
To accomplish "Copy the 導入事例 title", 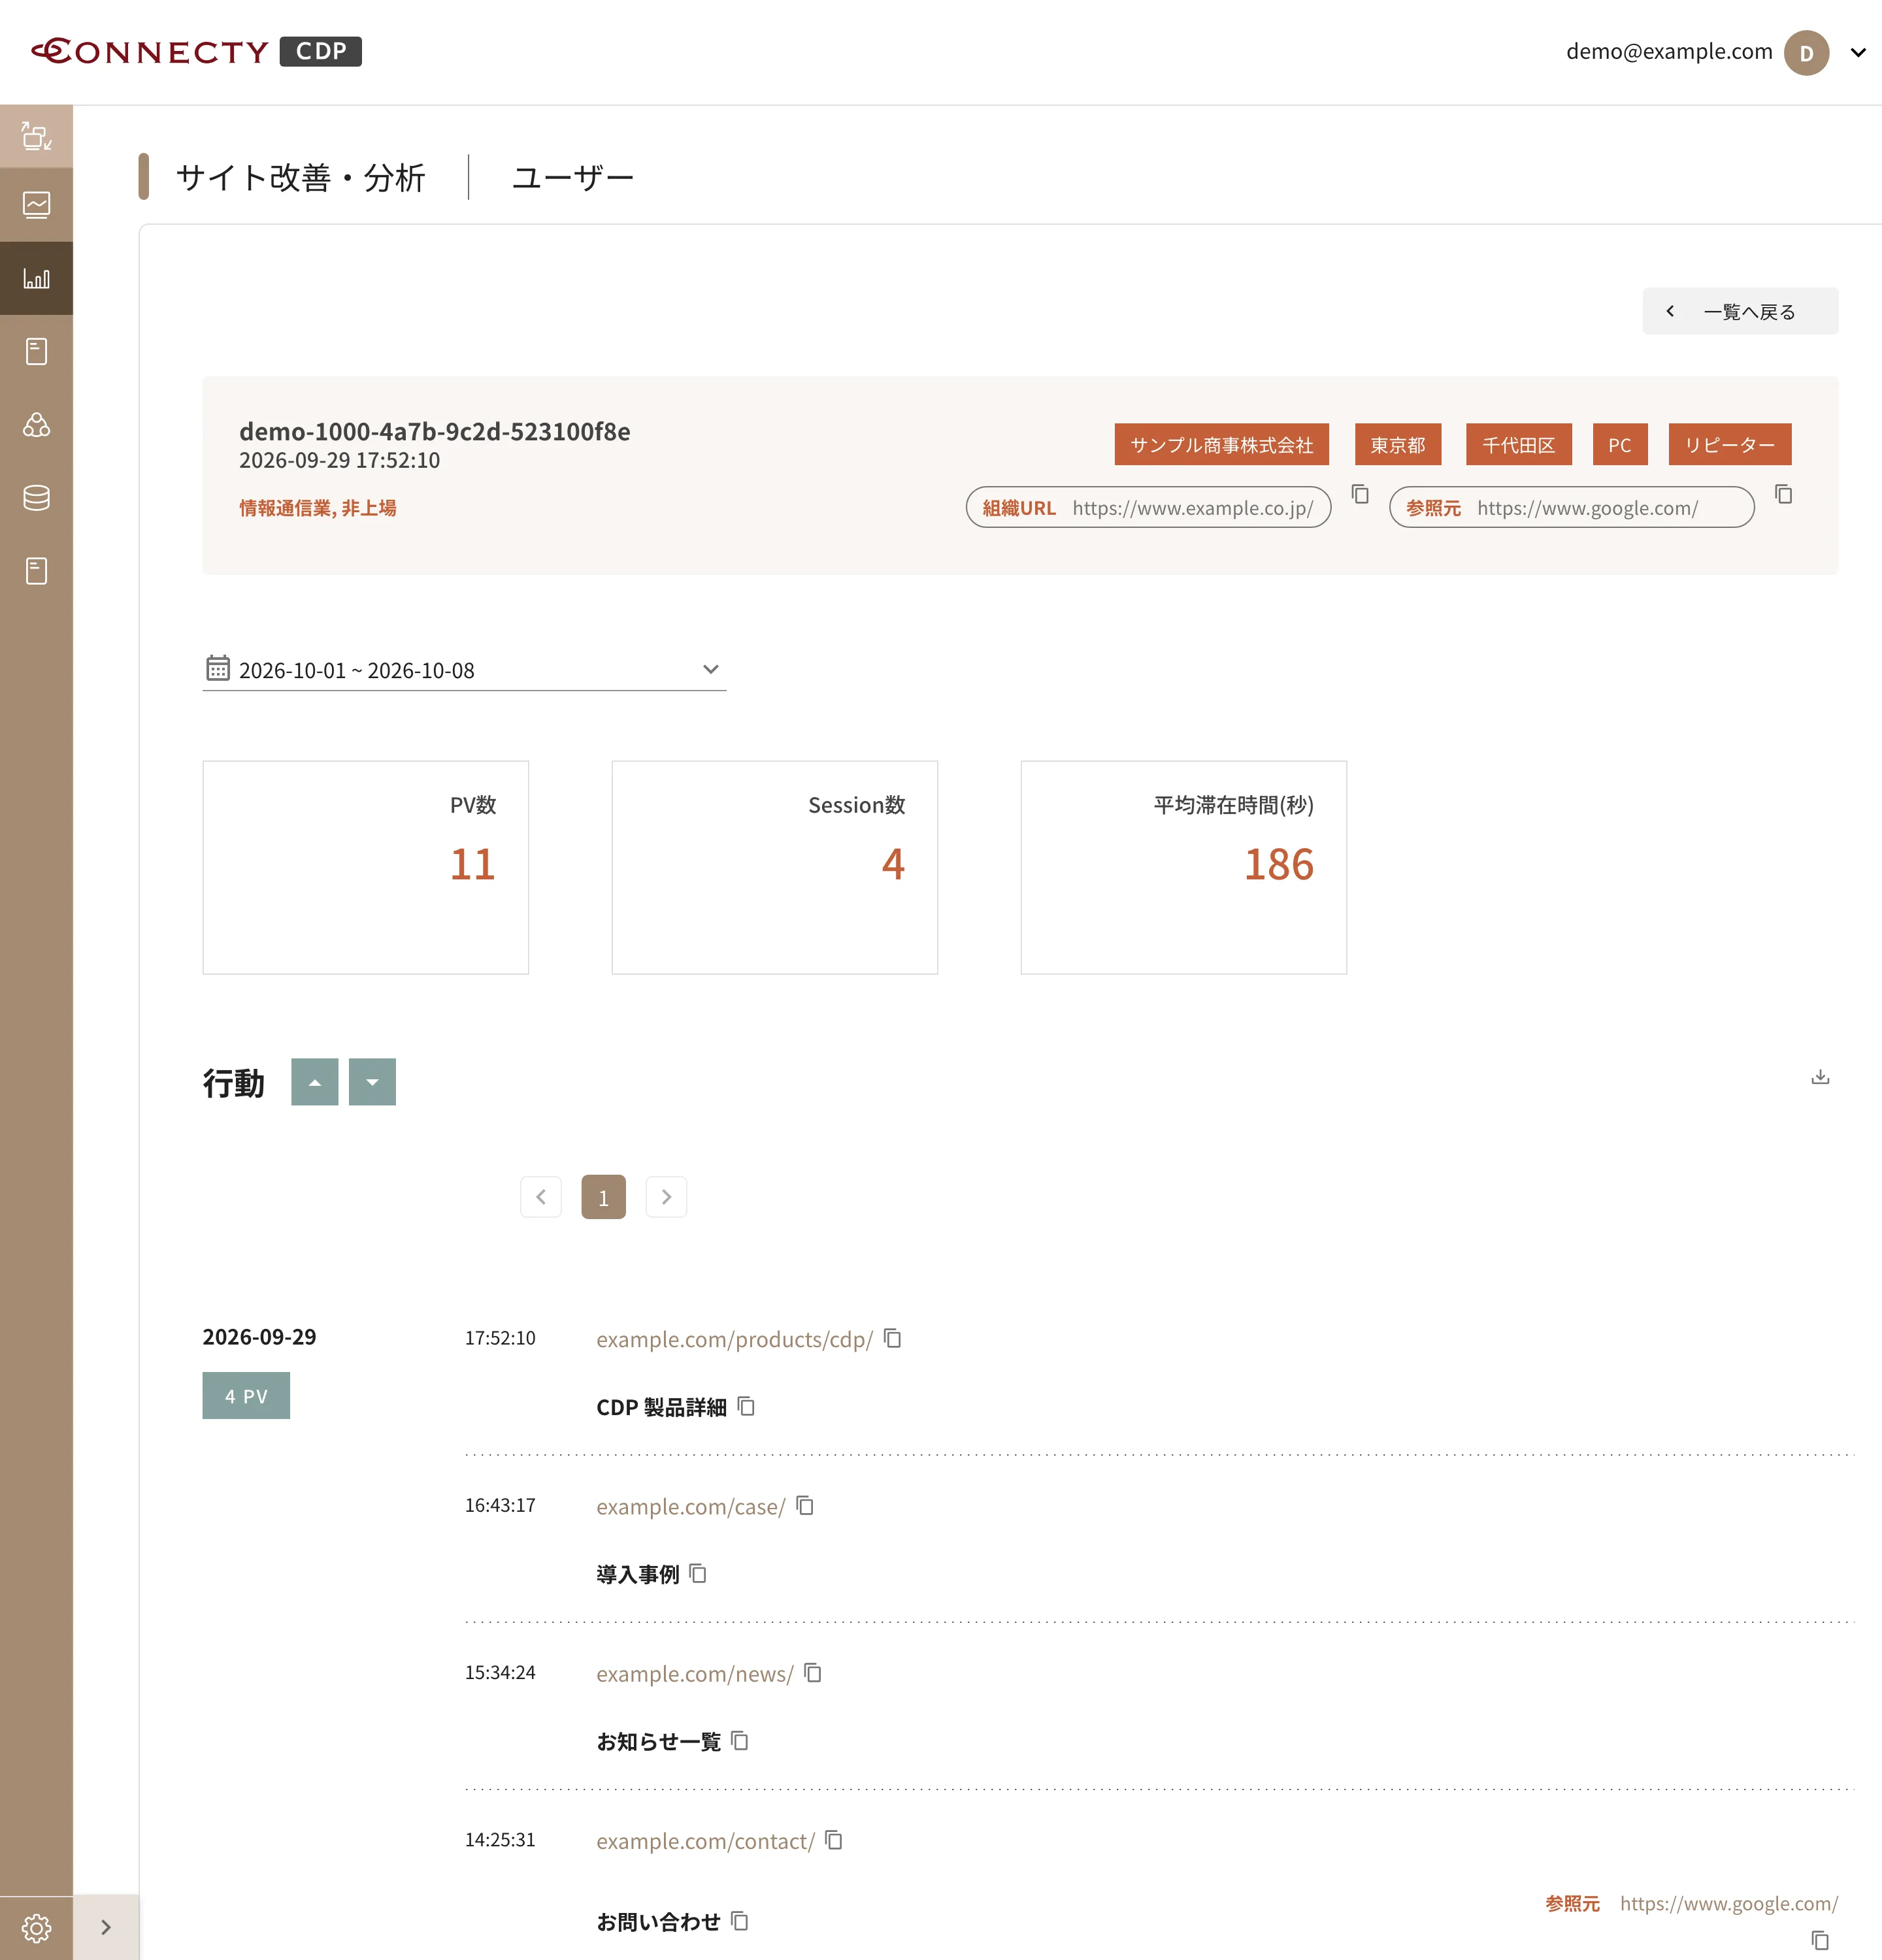I will 698,1573.
